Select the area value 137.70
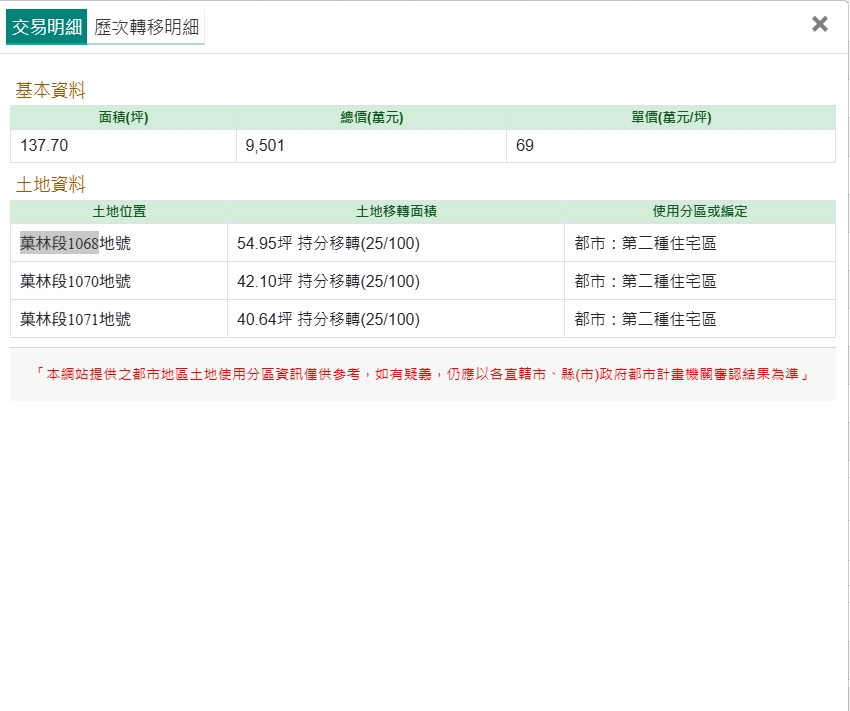850x711 pixels. 44,146
